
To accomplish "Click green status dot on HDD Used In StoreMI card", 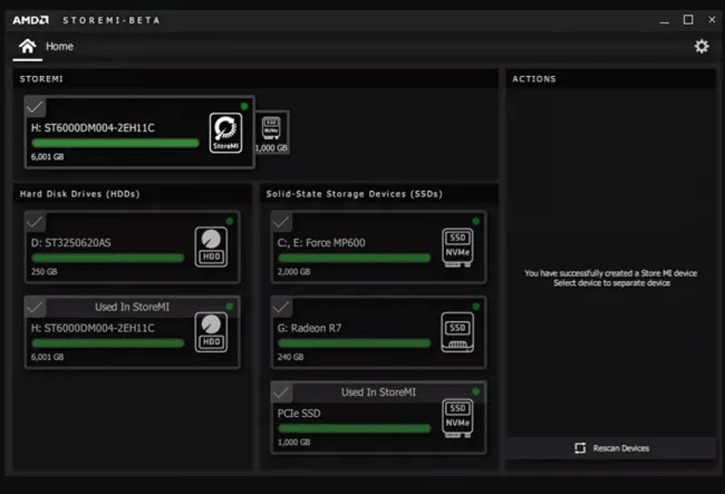I will point(229,306).
